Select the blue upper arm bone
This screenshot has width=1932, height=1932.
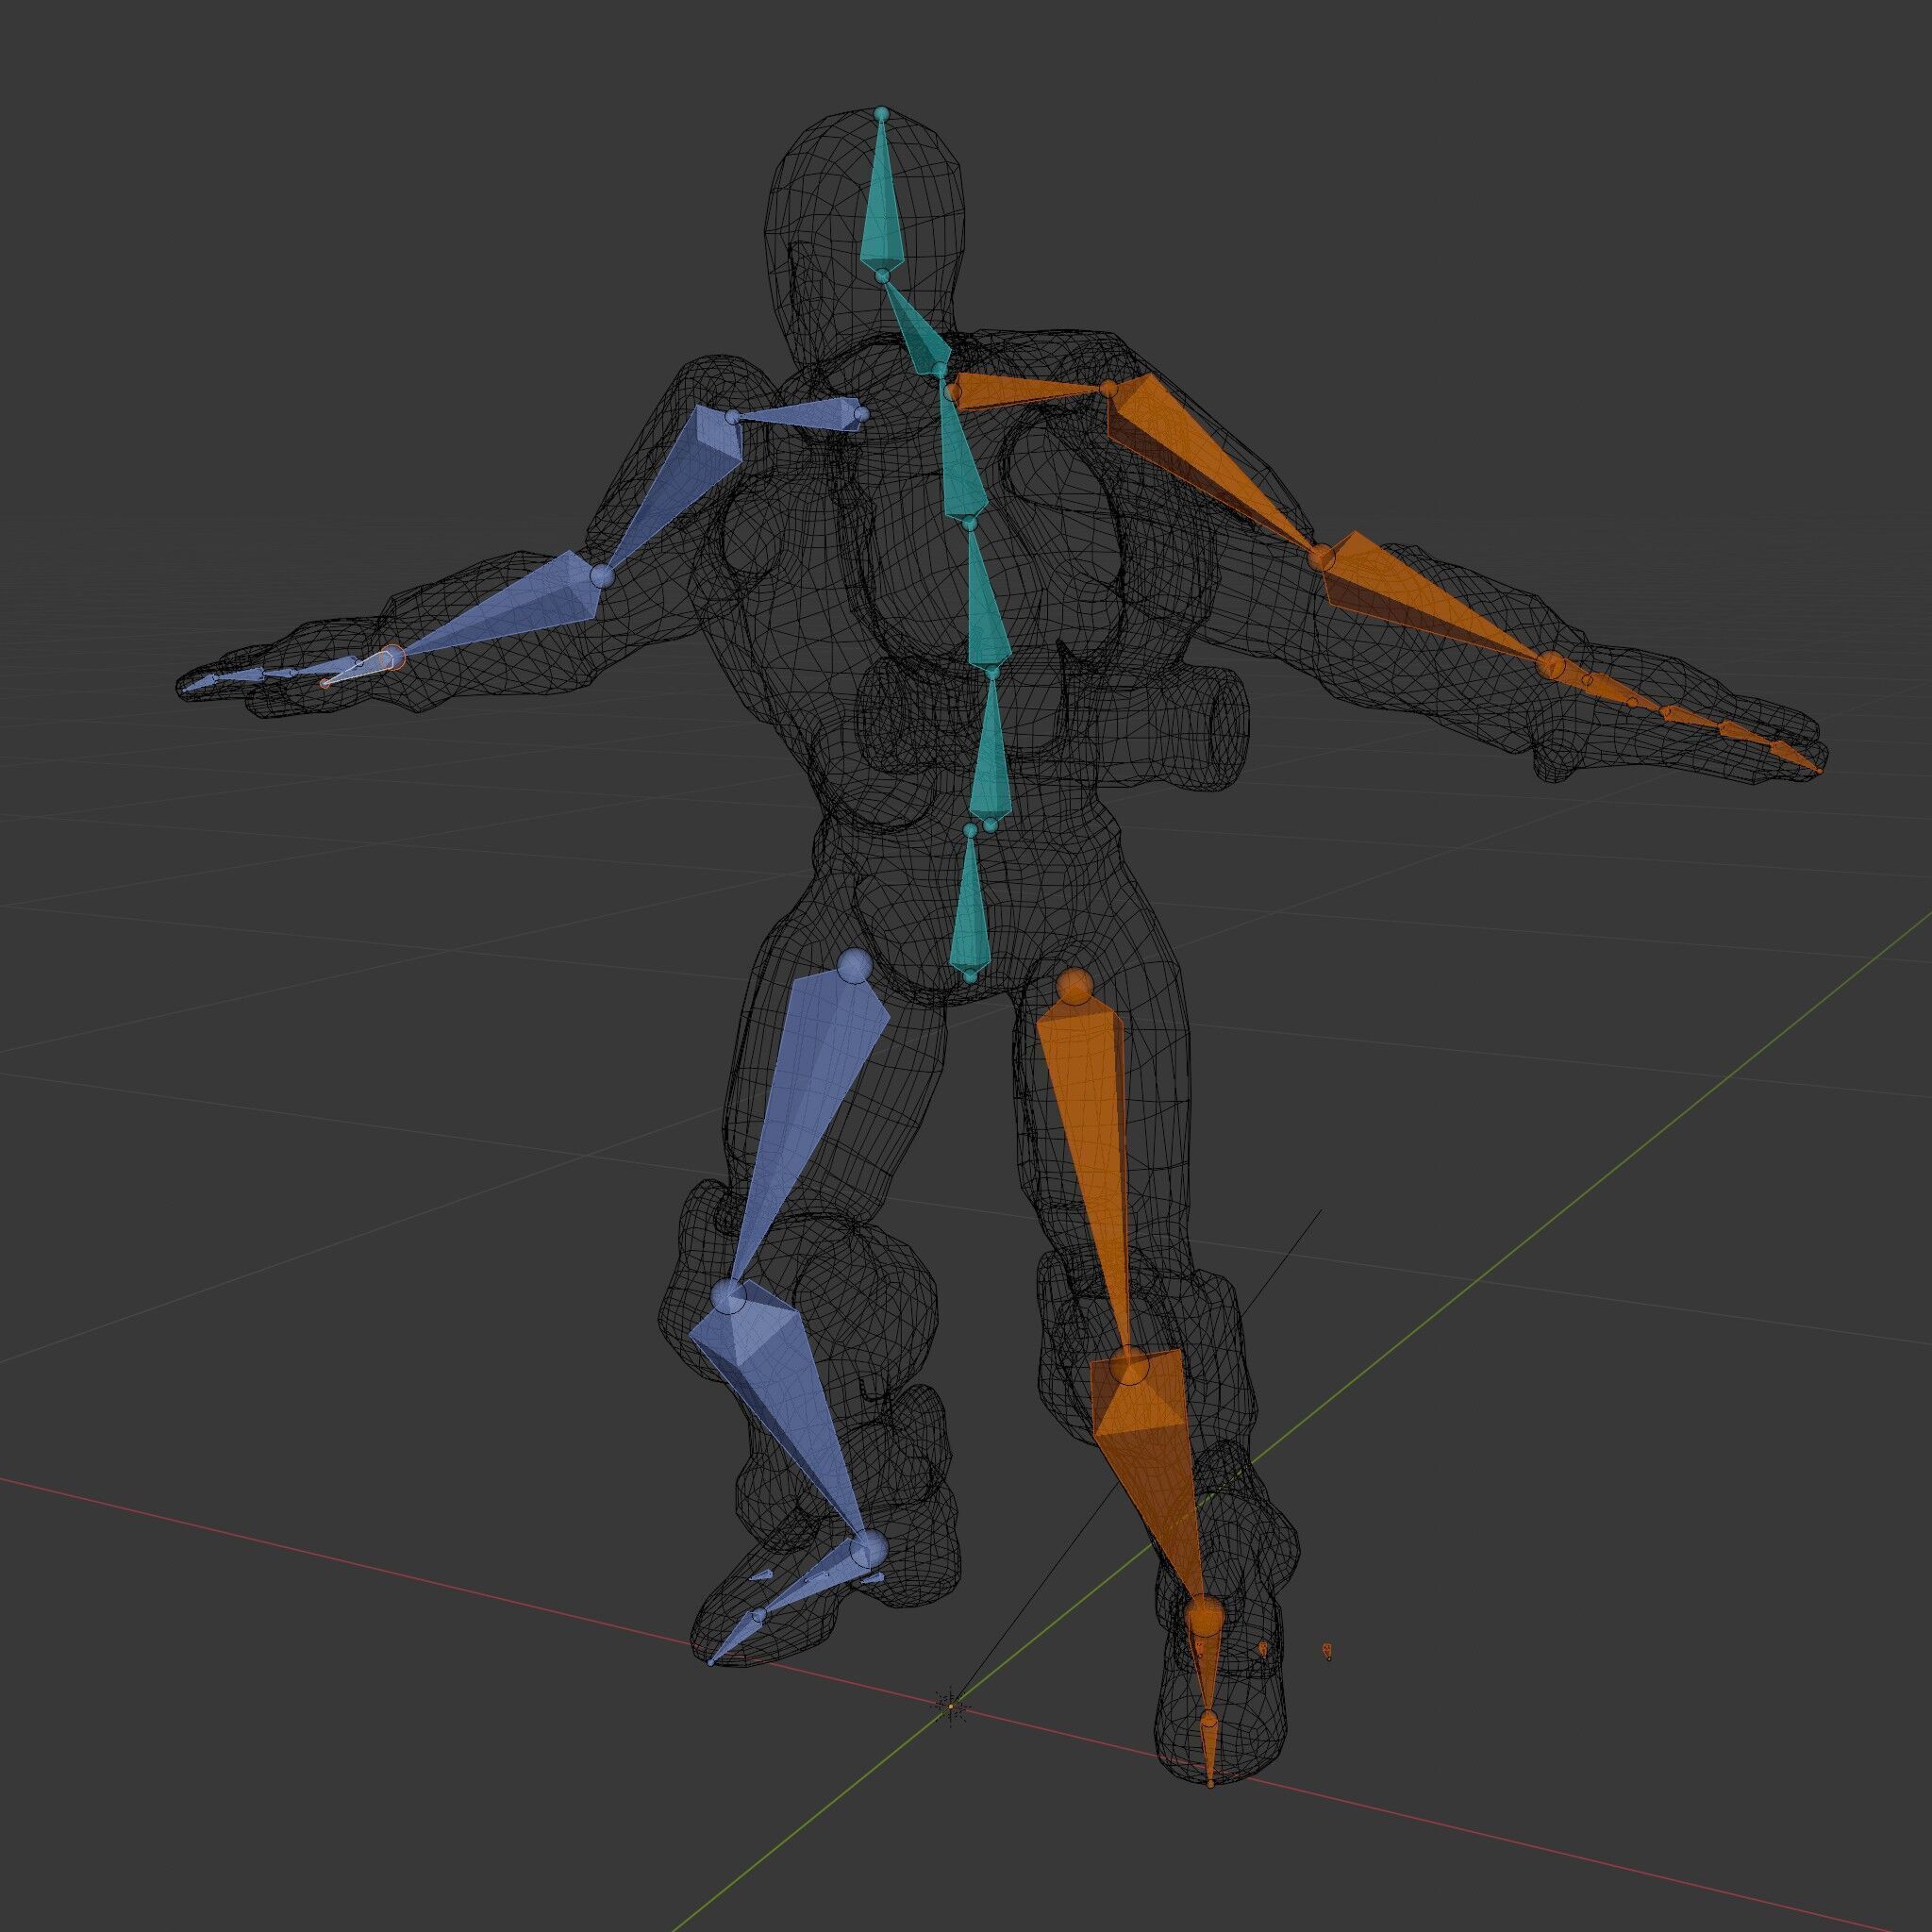[680, 485]
